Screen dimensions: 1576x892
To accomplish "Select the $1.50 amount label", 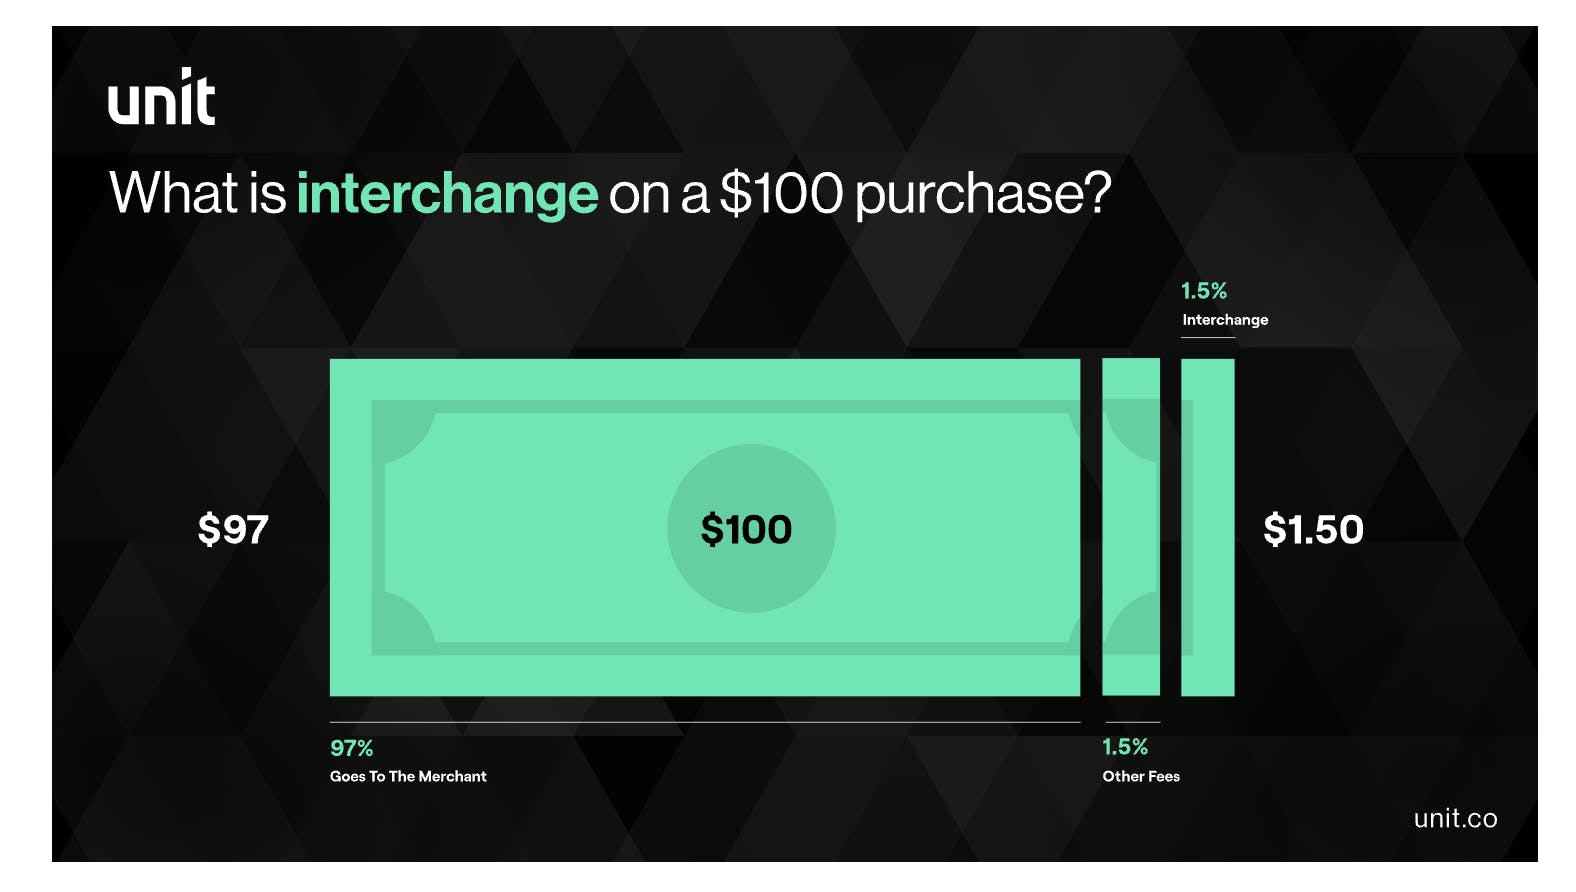I will (x=1313, y=529).
